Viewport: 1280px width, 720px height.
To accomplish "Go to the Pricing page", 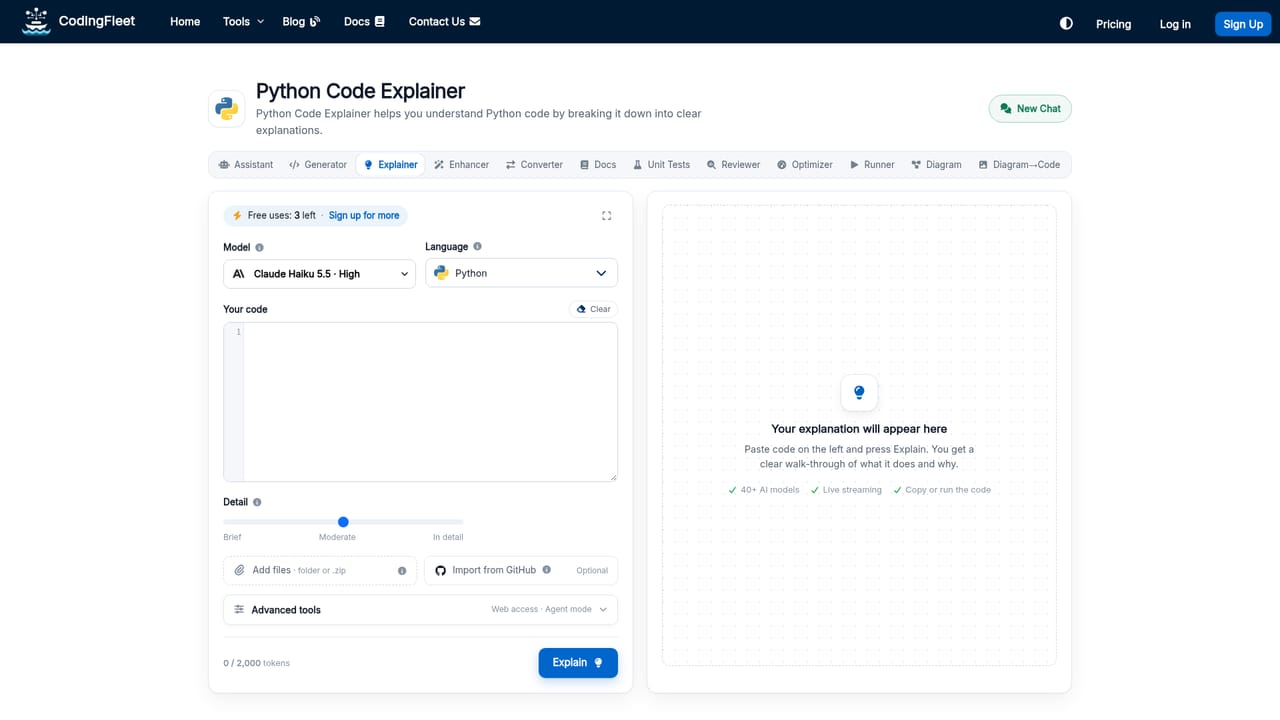I will click(x=1113, y=24).
